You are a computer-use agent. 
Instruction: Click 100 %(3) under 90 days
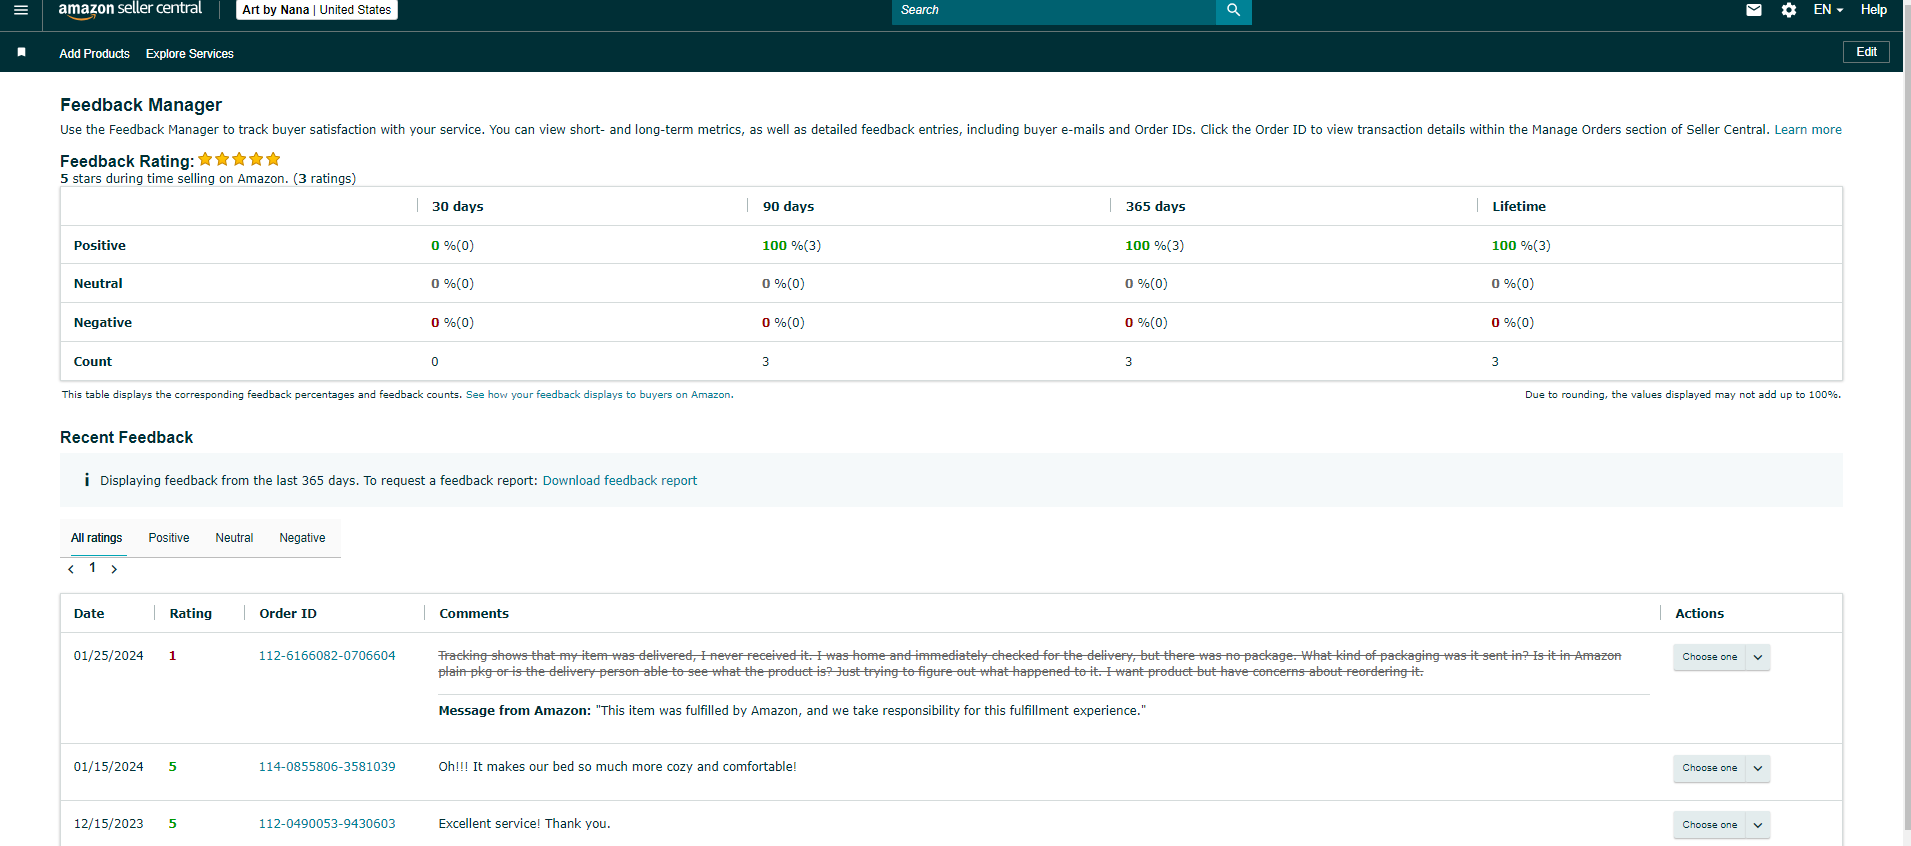(791, 246)
